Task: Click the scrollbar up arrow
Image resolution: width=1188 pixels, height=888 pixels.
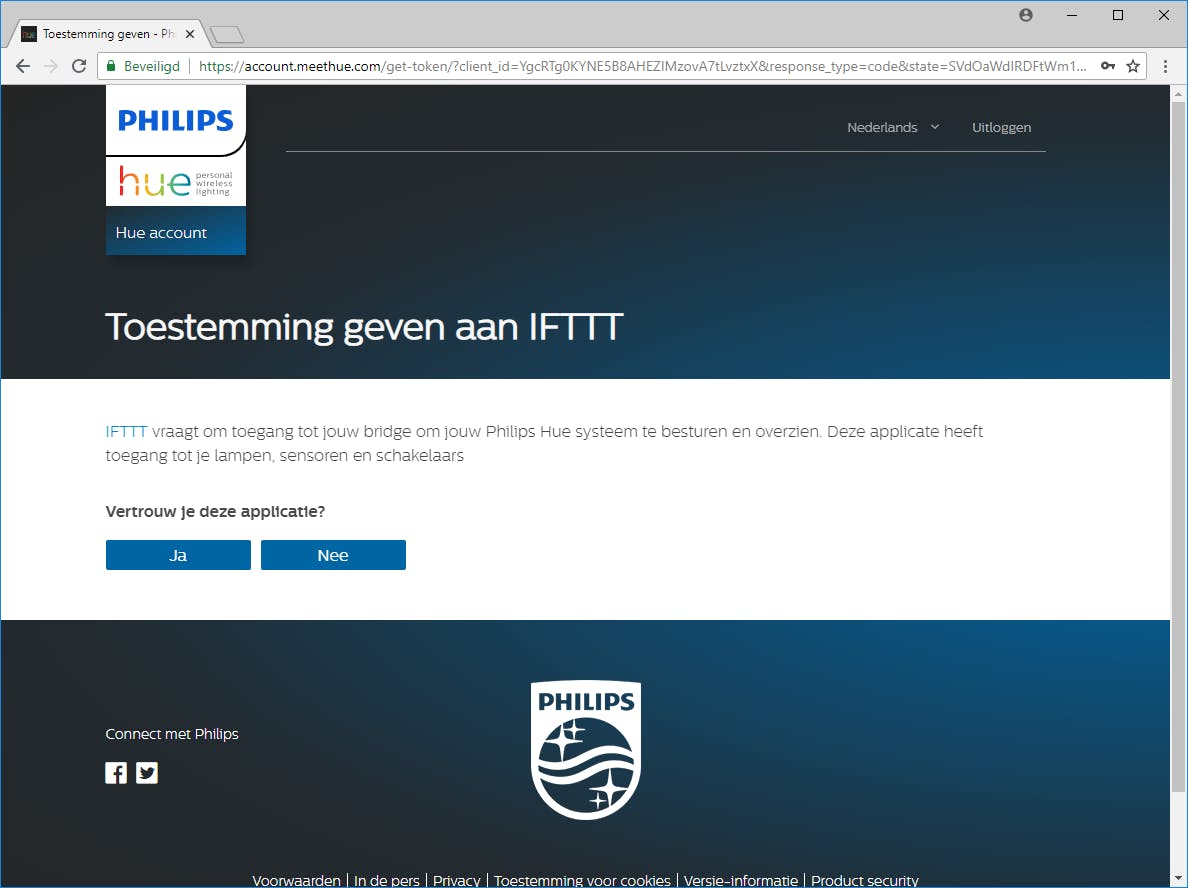Action: pyautogui.click(x=1178, y=93)
